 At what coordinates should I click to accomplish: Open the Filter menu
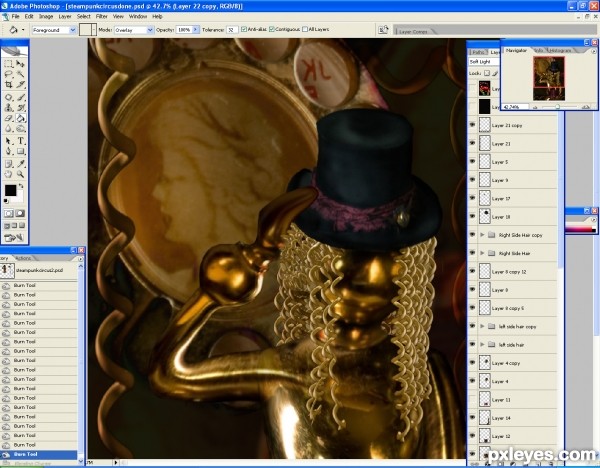pyautogui.click(x=101, y=16)
